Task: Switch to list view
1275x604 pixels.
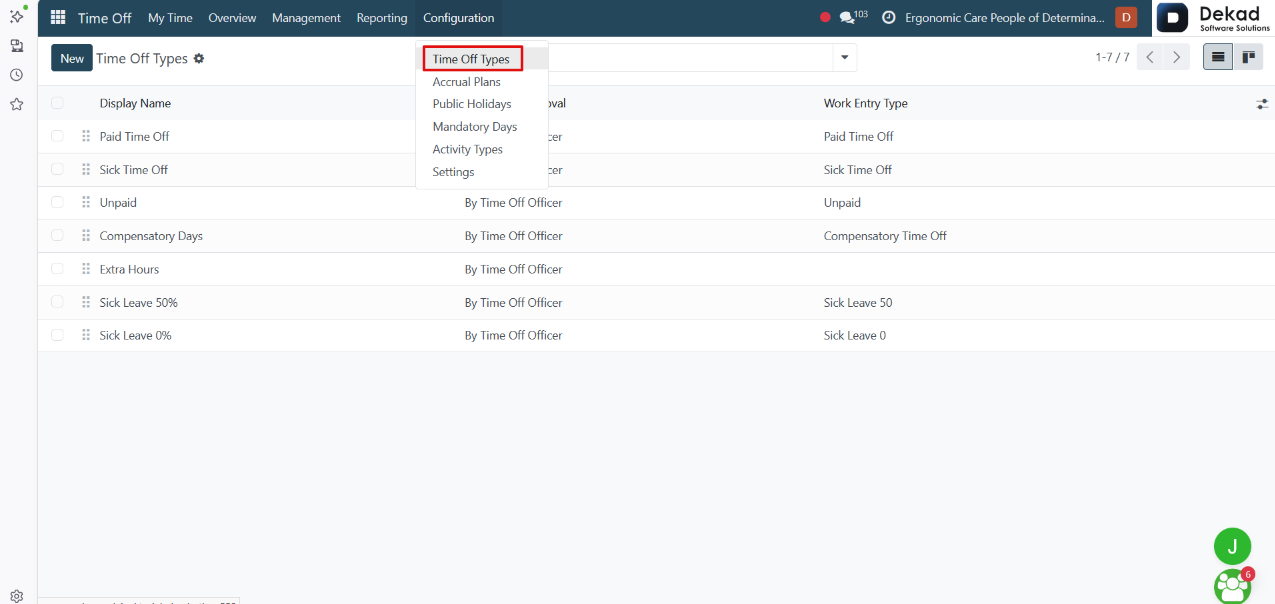Action: [1218, 58]
